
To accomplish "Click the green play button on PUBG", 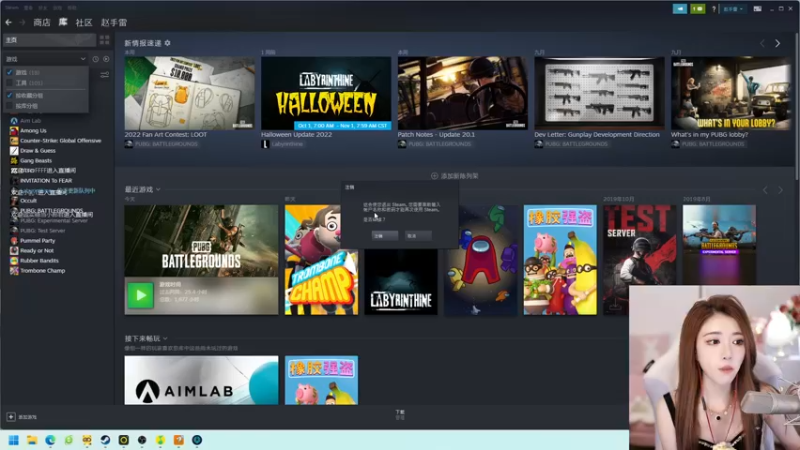I will pos(140,295).
